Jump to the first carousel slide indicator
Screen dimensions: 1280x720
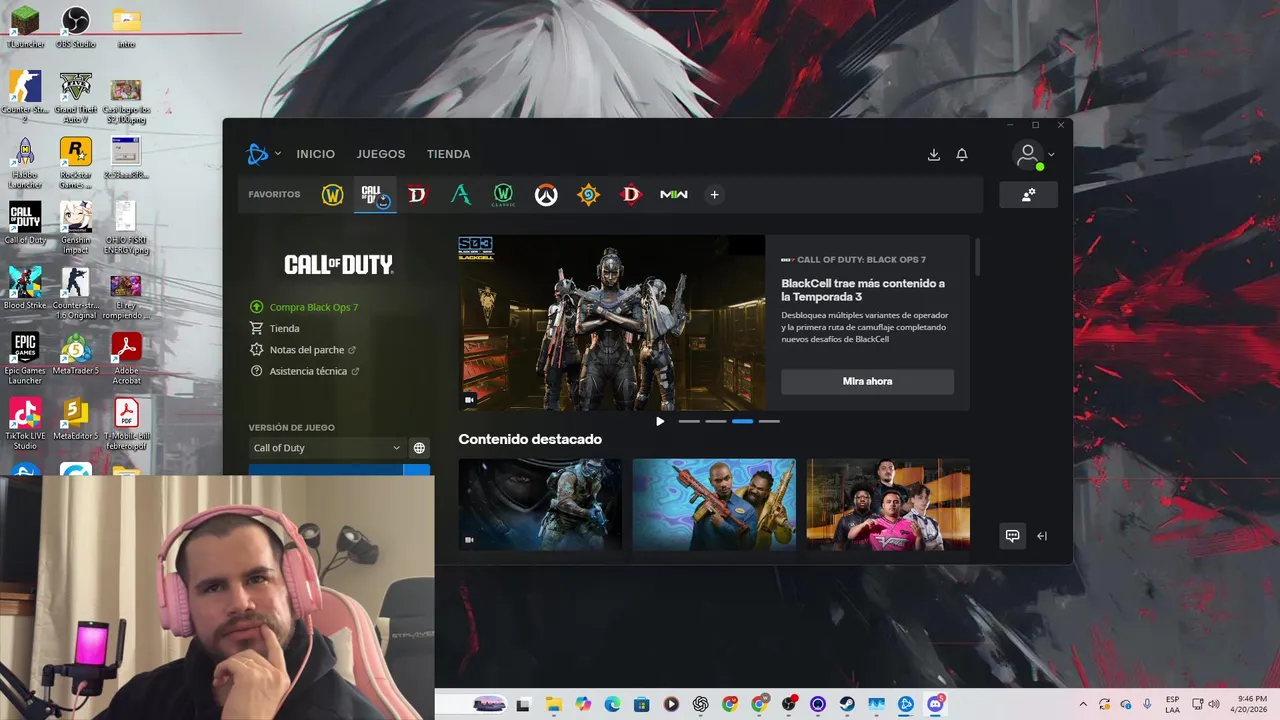pyautogui.click(x=689, y=421)
